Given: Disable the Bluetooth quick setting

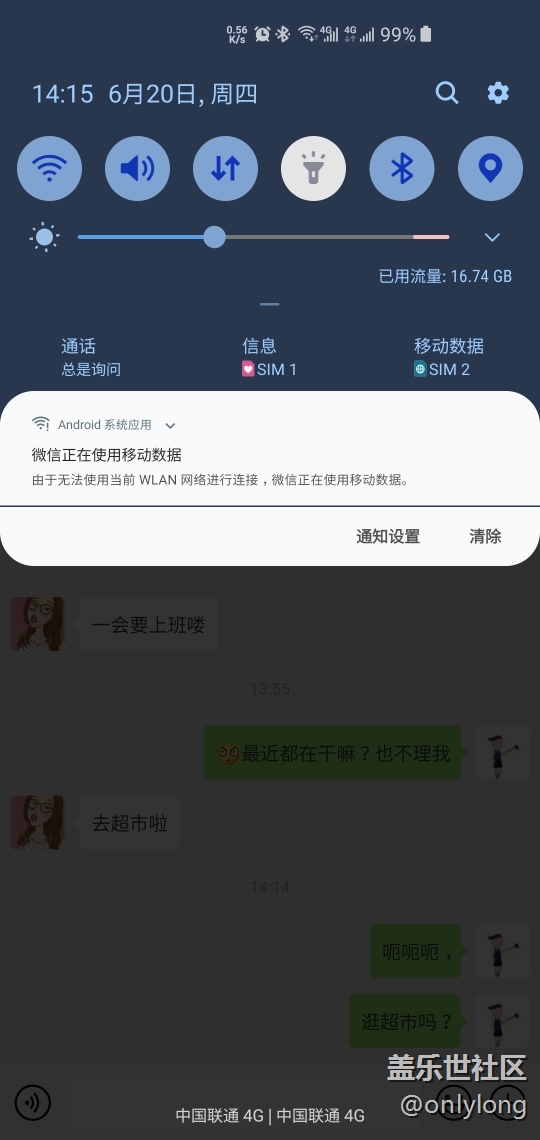Looking at the screenshot, I should (402, 169).
